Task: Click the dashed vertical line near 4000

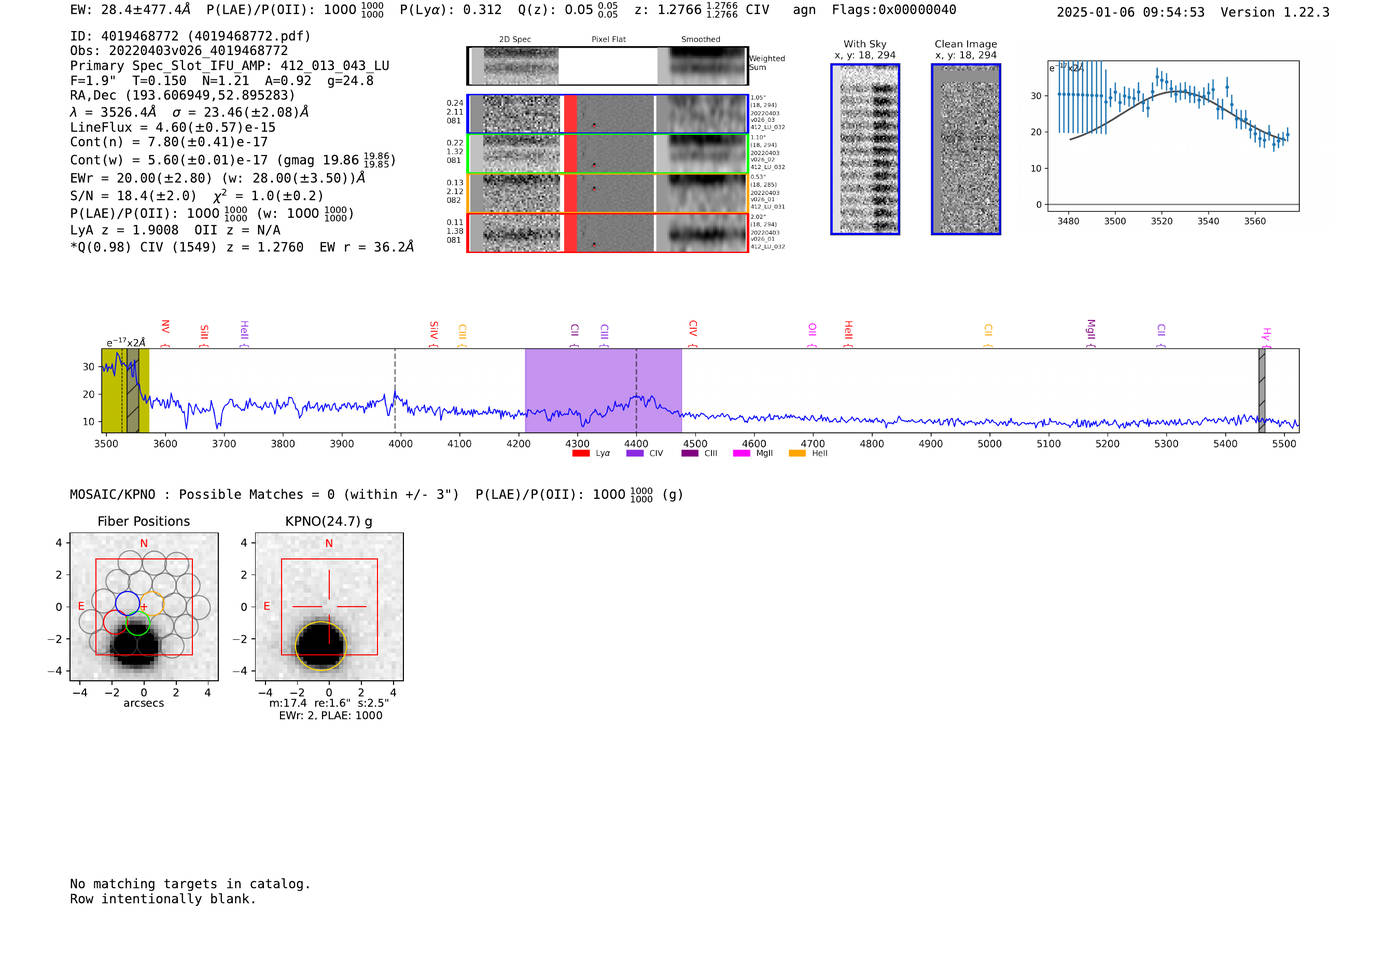Action: 395,390
